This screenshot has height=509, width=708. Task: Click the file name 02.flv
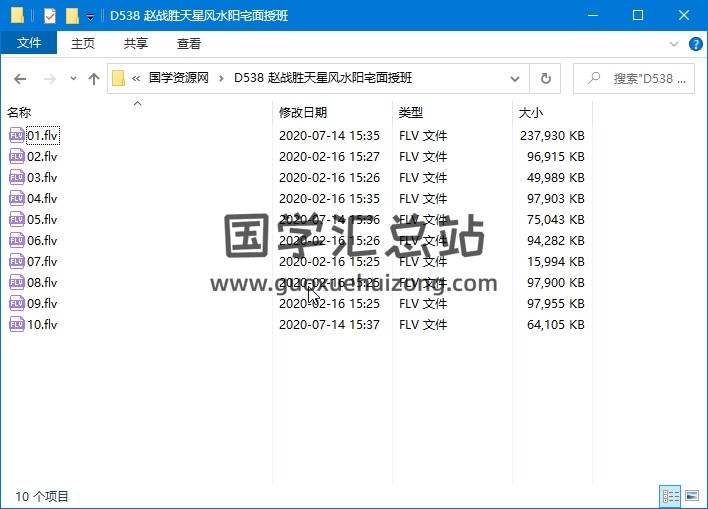coord(42,157)
